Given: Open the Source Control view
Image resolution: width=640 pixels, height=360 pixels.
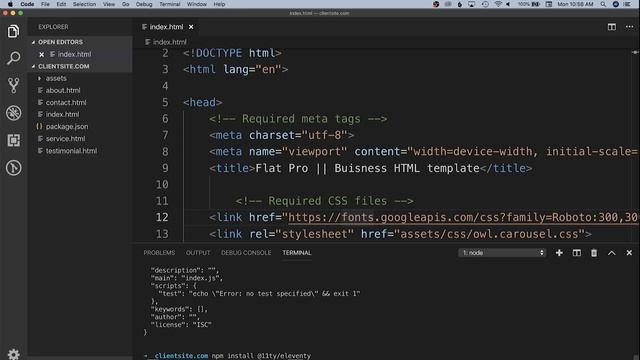Looking at the screenshot, I should [13, 85].
